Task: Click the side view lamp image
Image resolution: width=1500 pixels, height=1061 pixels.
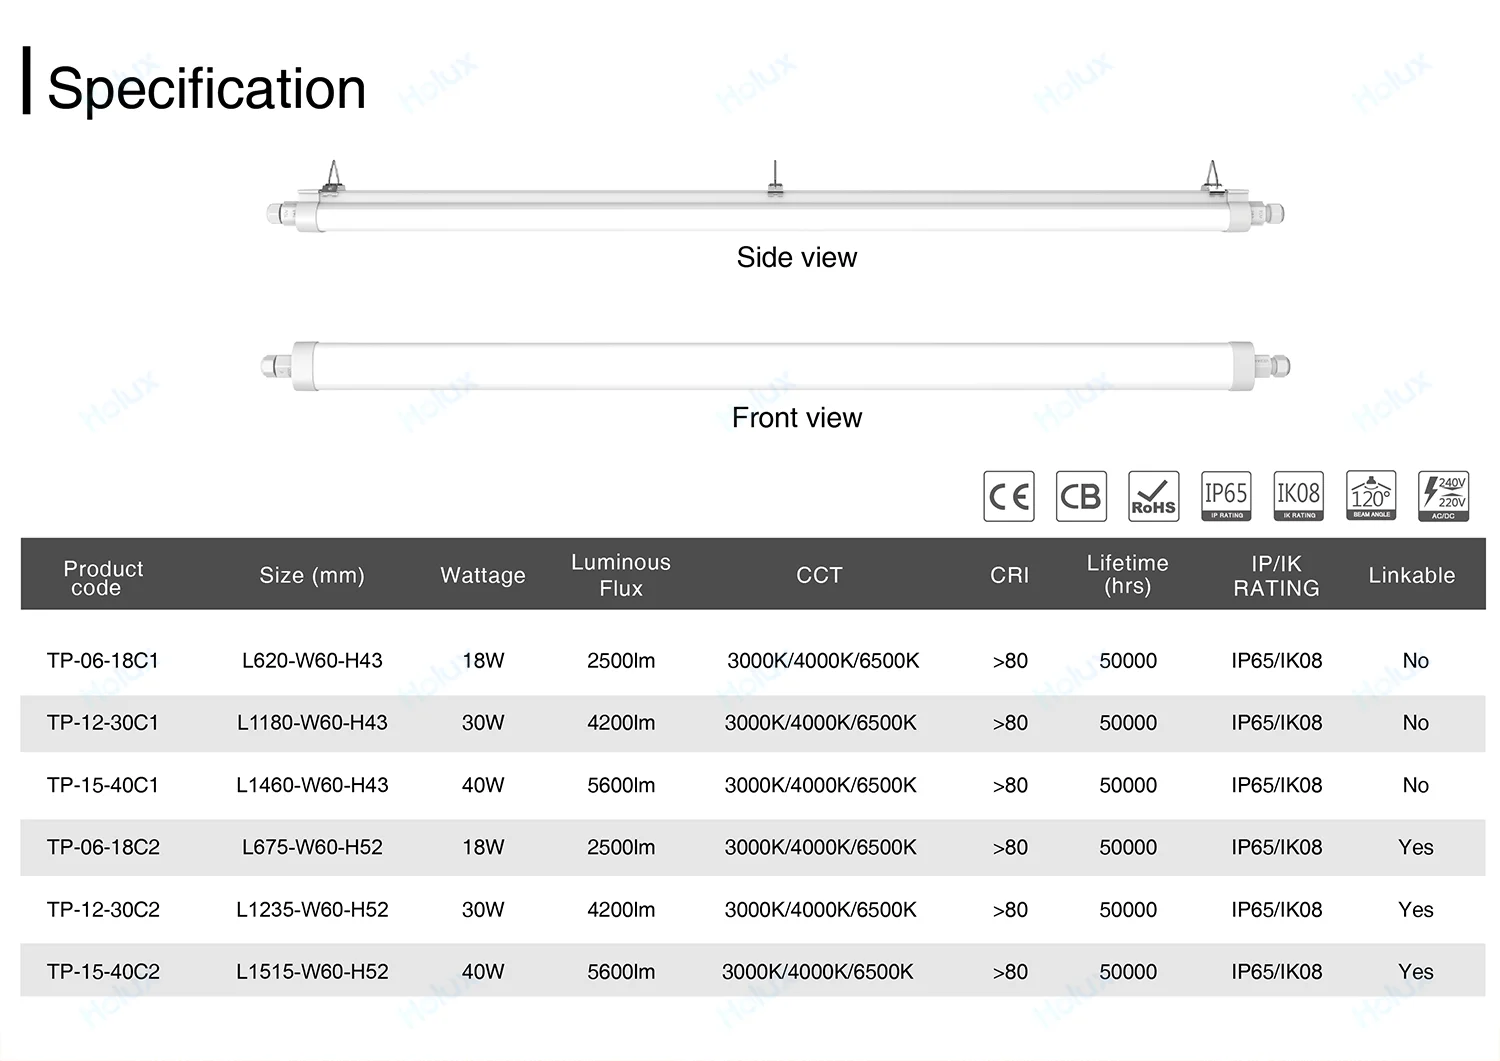Action: (x=775, y=206)
